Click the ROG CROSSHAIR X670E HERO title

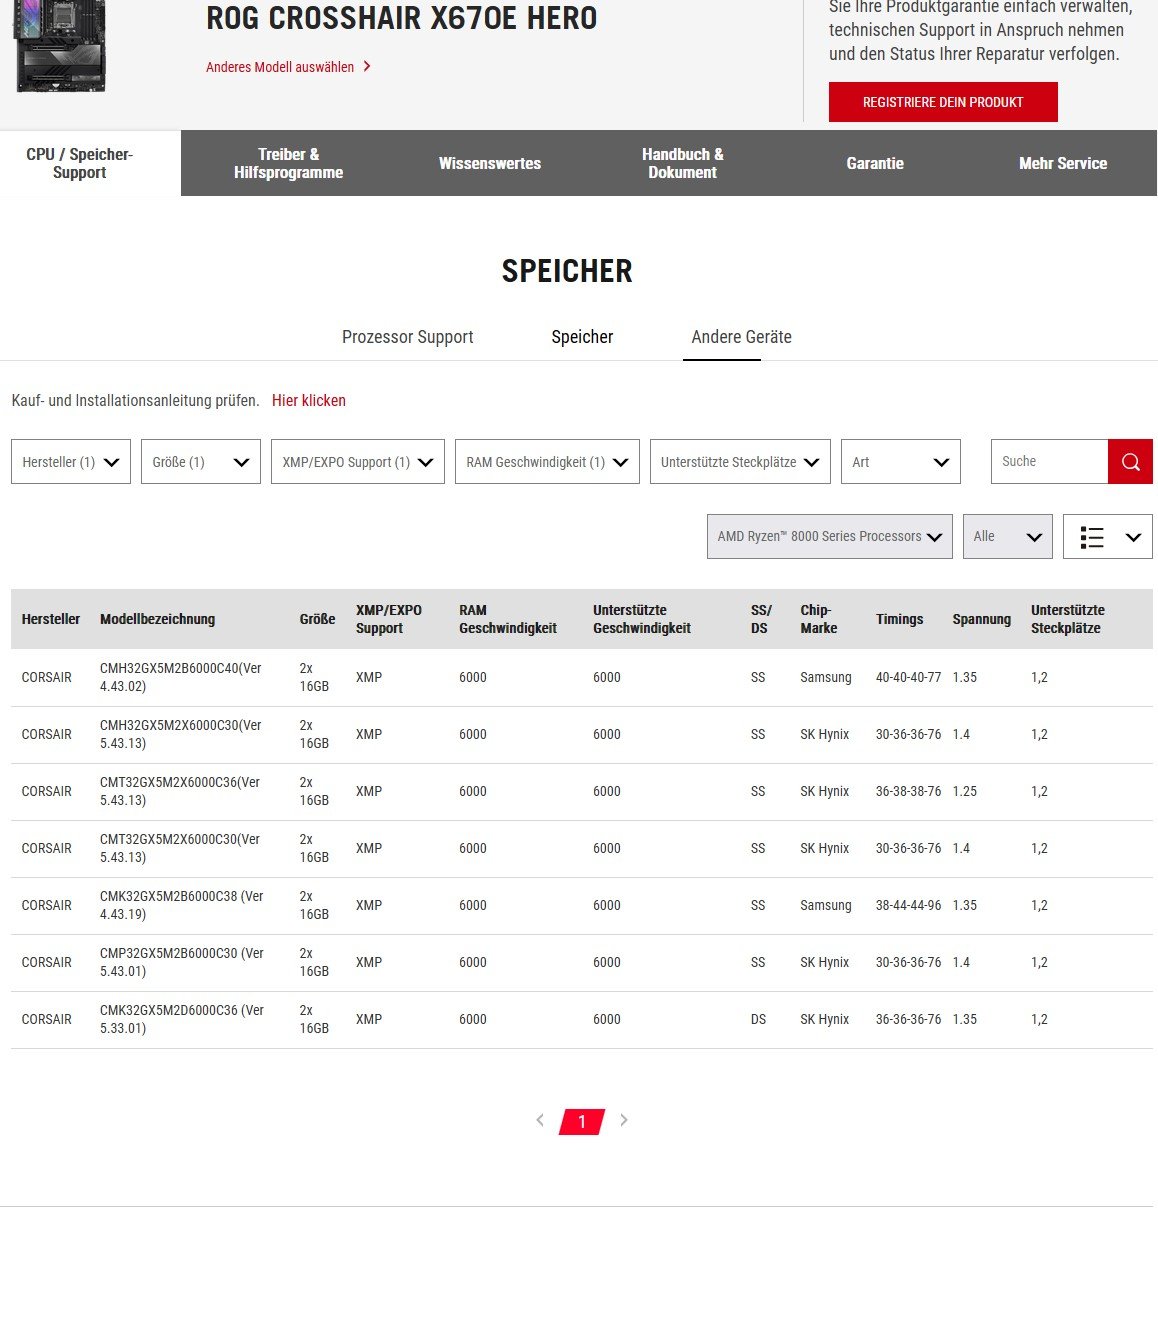pos(402,18)
